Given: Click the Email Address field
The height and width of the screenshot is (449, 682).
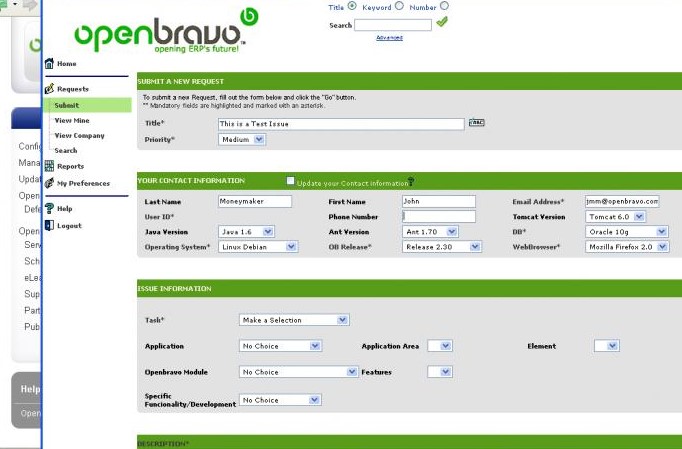Looking at the screenshot, I should click(x=622, y=201).
